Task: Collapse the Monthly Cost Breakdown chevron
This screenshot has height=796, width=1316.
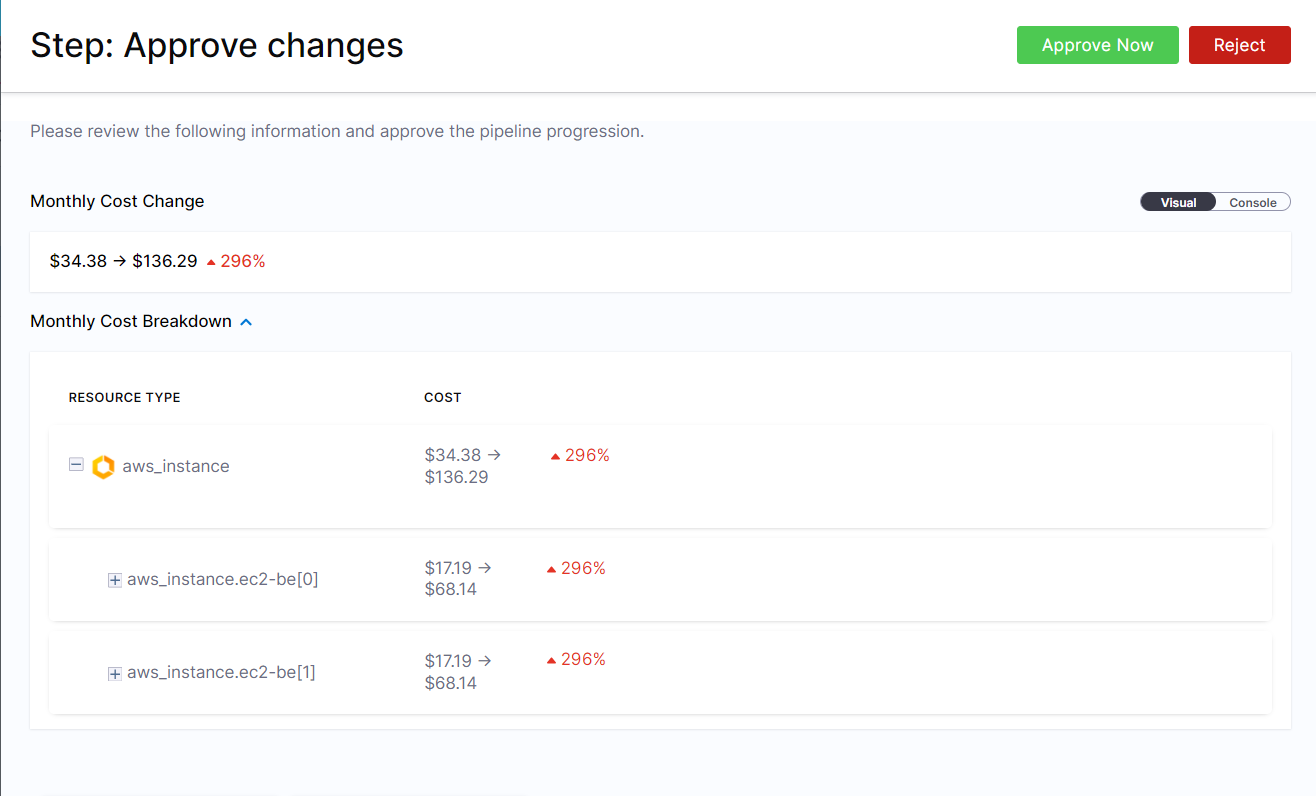Action: tap(246, 322)
